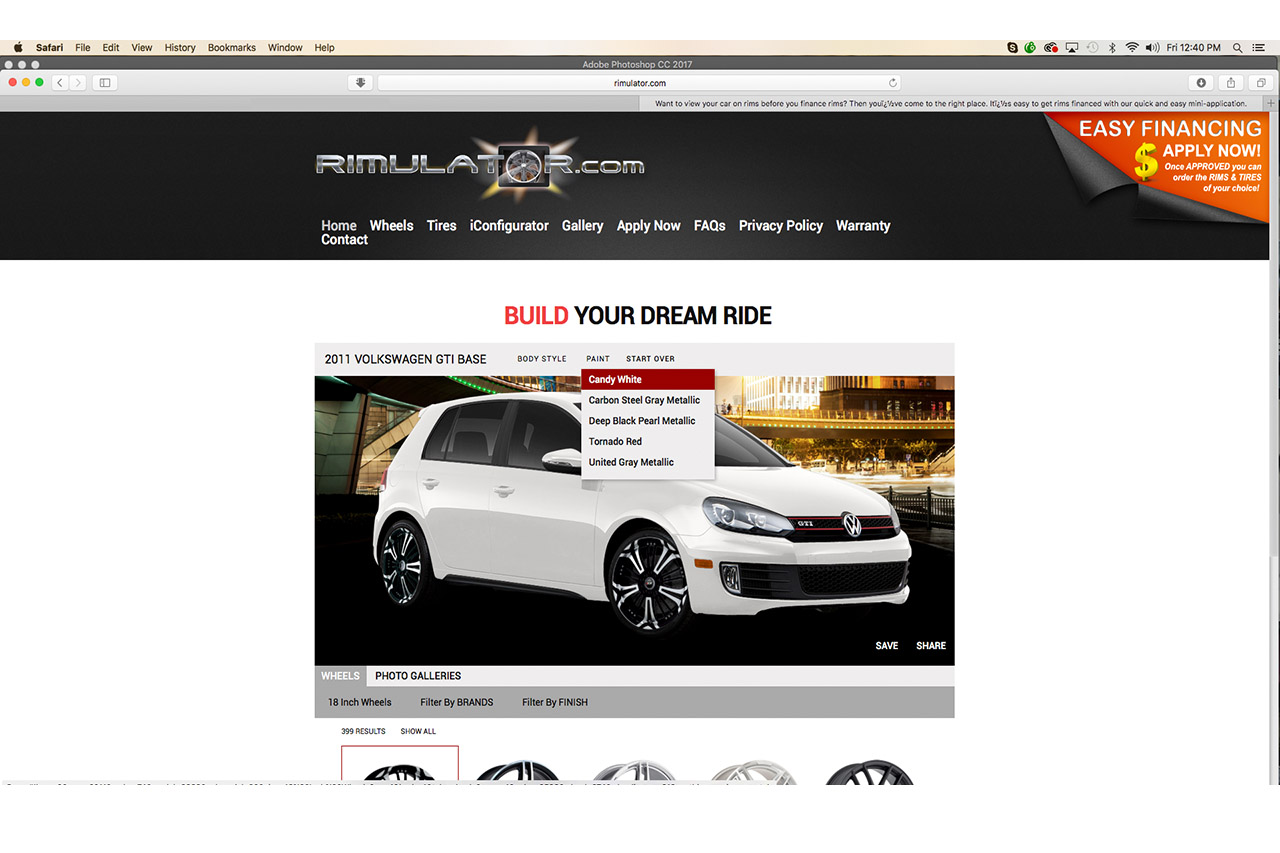Open the iConfigurator nav link
Viewport: 1280px width, 853px height.
(509, 226)
